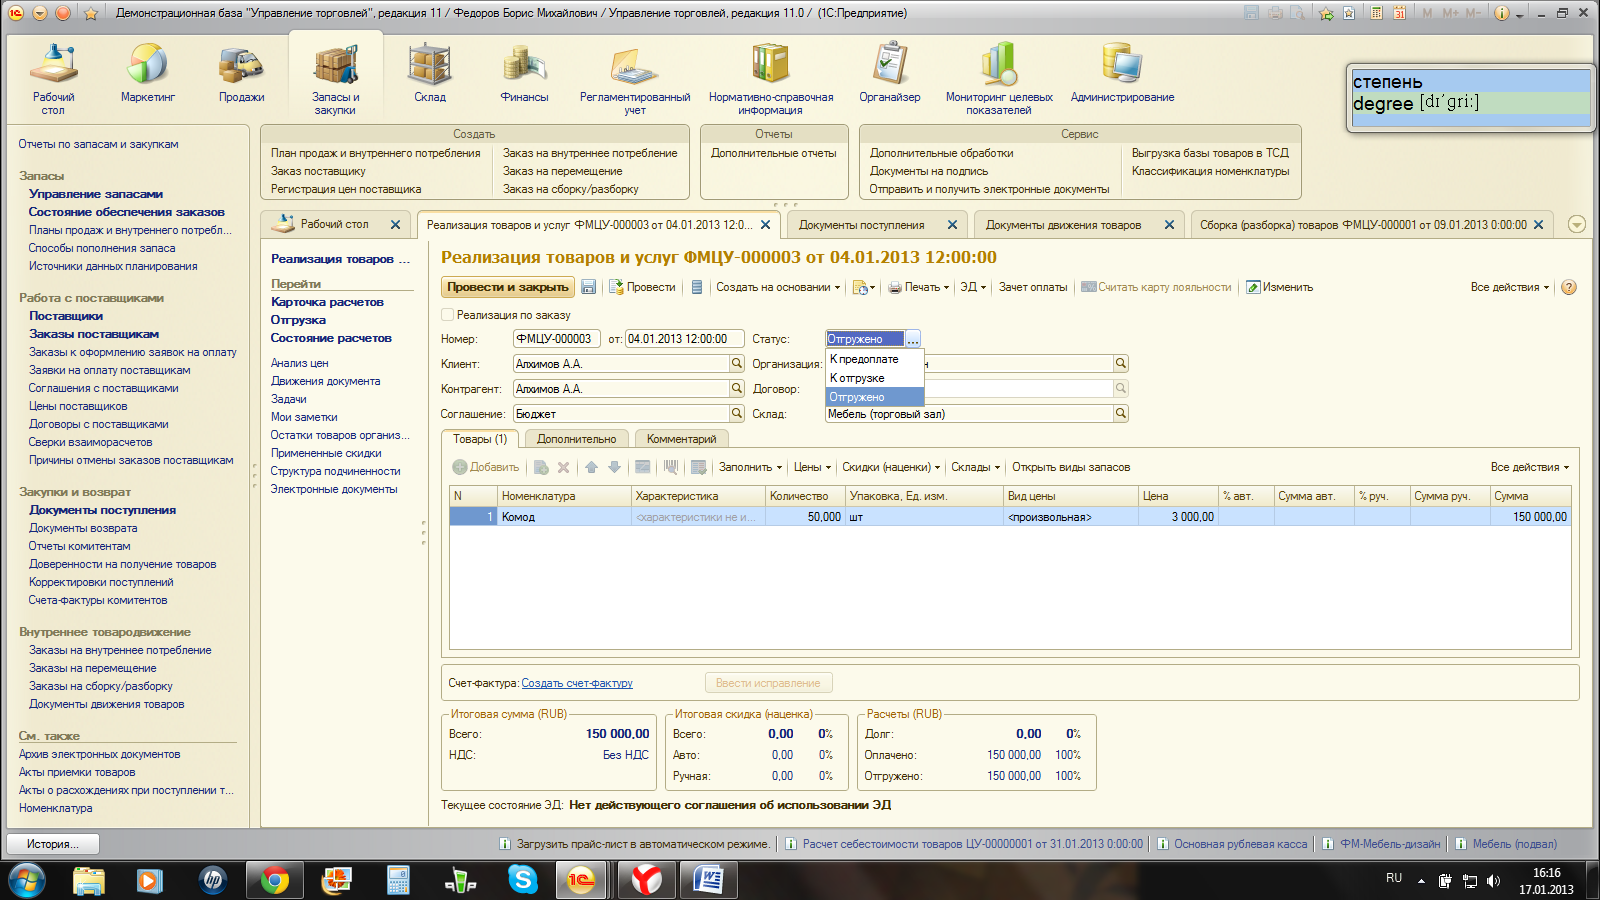Click the help question mark icon

coord(1569,287)
